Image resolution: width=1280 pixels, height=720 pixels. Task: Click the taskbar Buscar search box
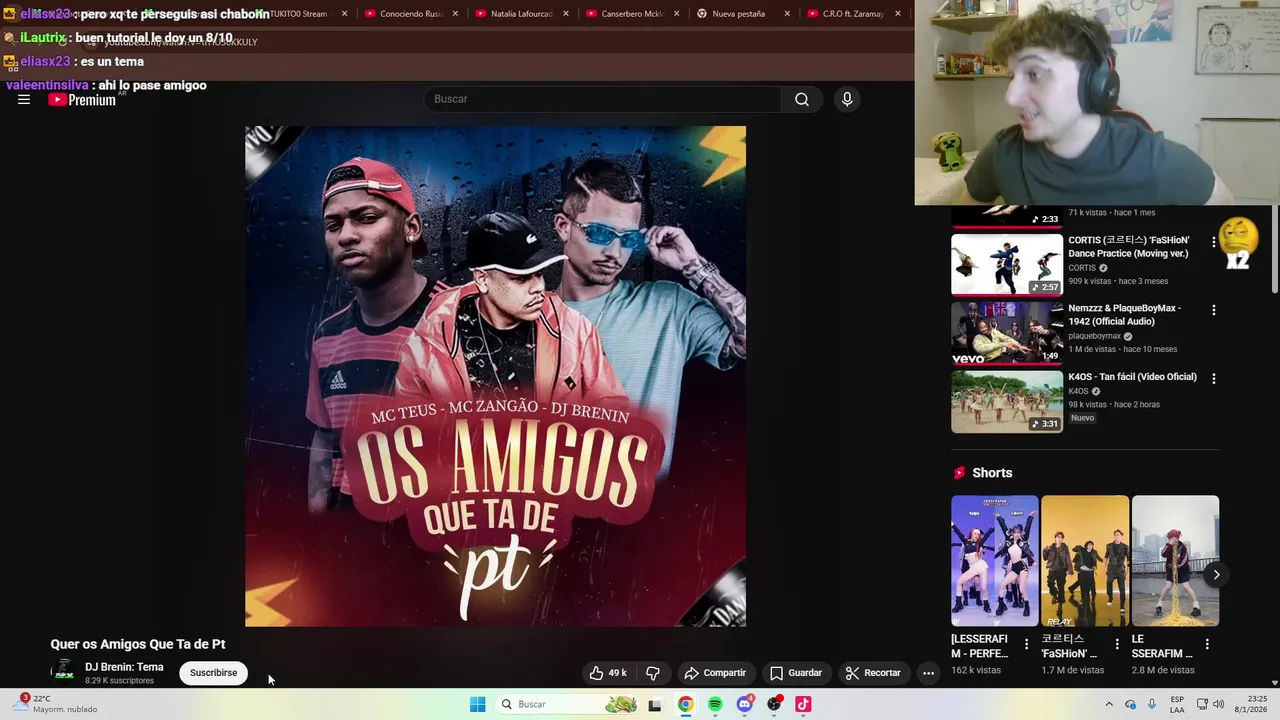click(568, 704)
